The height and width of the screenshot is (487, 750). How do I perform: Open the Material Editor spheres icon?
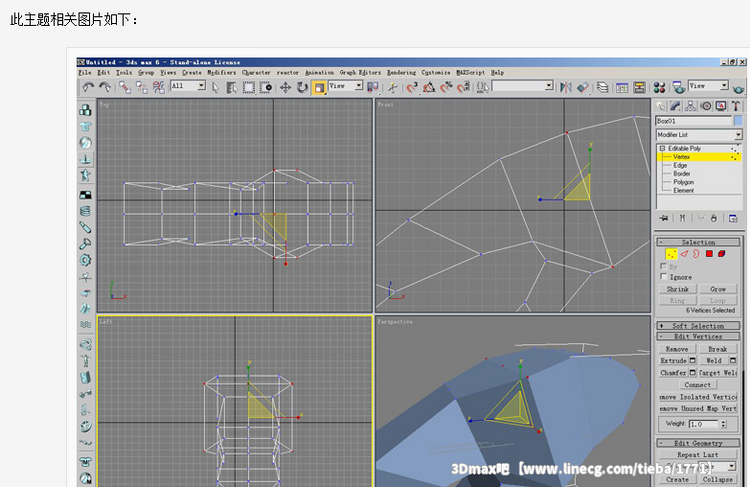tap(659, 88)
